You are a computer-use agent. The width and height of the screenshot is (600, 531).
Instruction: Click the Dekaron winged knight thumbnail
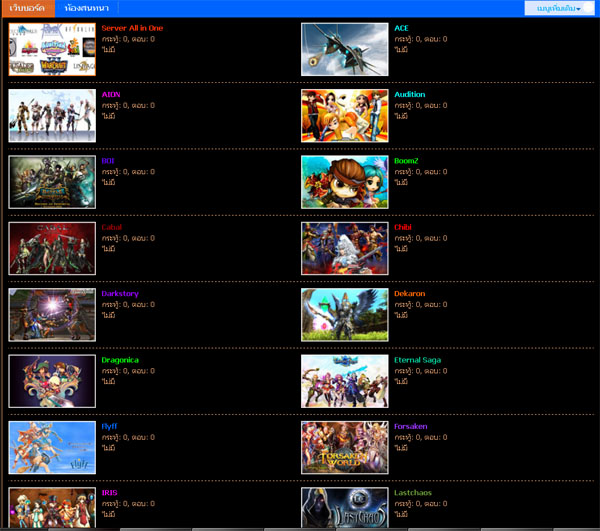pyautogui.click(x=345, y=315)
